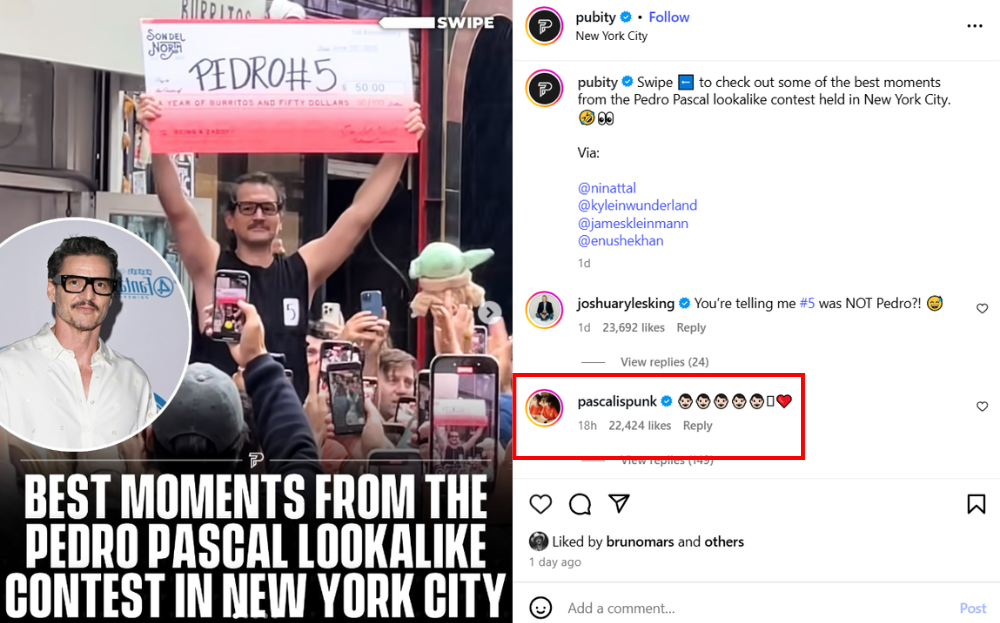This screenshot has height=623, width=1000.
Task: Share the post with the paper plane icon
Action: (619, 503)
